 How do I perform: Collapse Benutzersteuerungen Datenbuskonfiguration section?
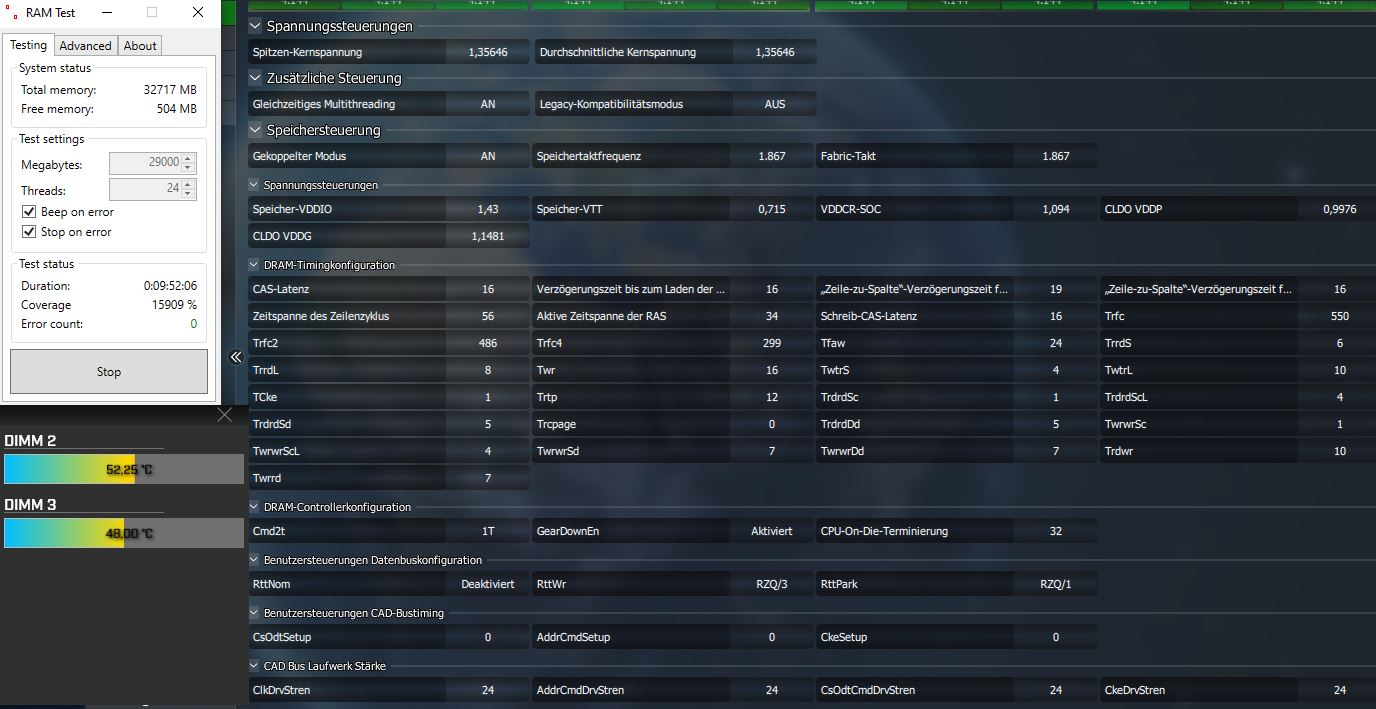tap(254, 560)
